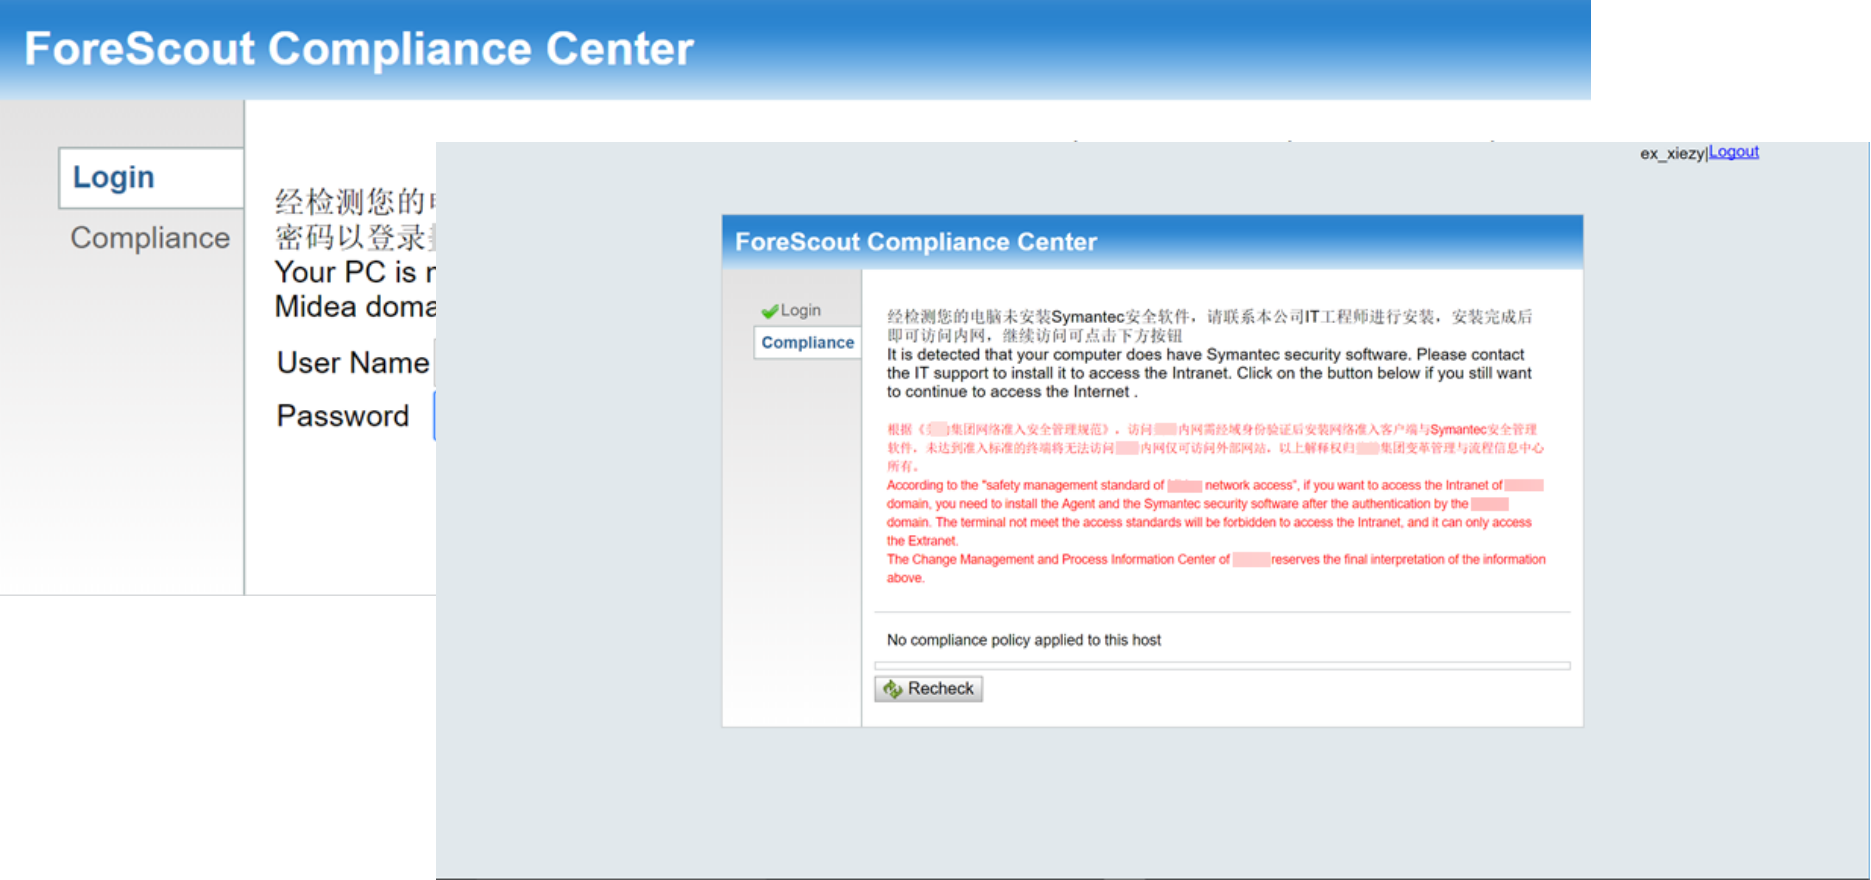Select Compliance in the large left sidebar
1871x880 pixels.
(x=150, y=238)
